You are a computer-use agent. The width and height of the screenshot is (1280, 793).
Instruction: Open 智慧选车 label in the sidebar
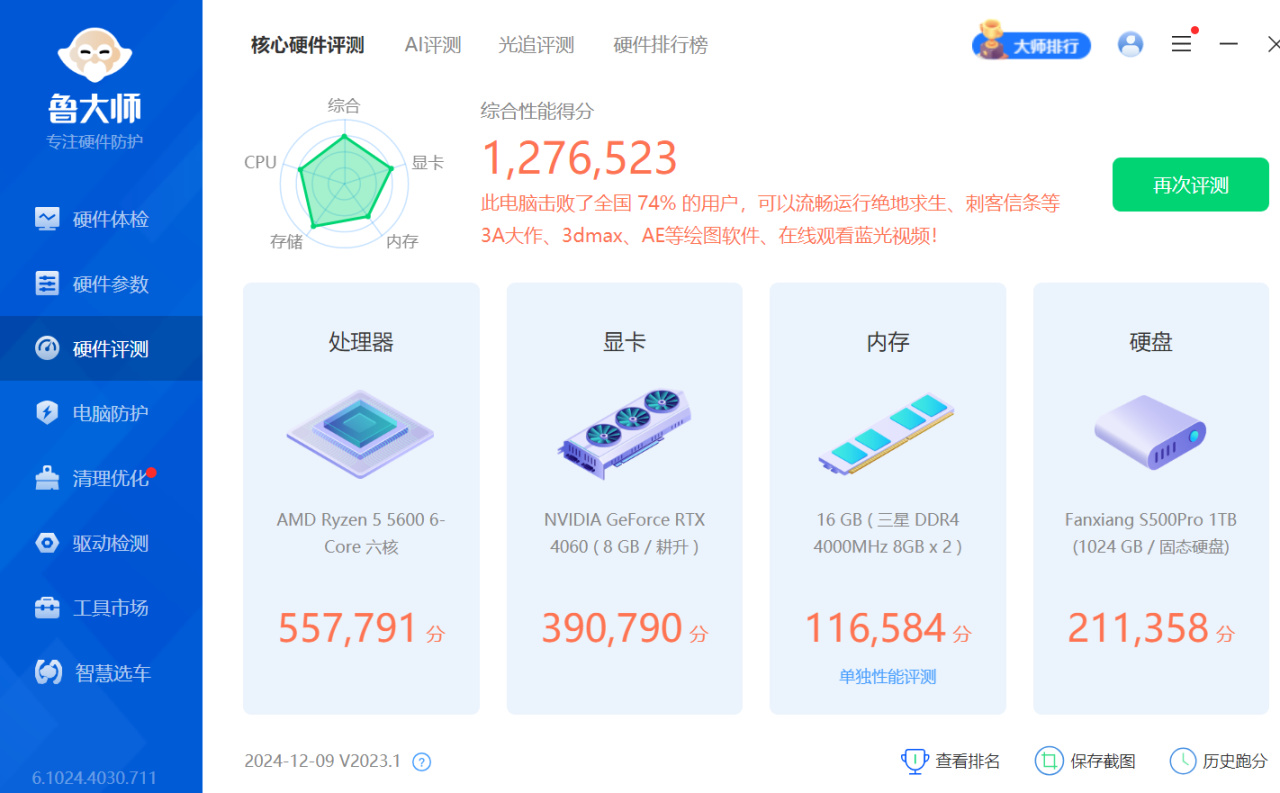[x=113, y=673]
